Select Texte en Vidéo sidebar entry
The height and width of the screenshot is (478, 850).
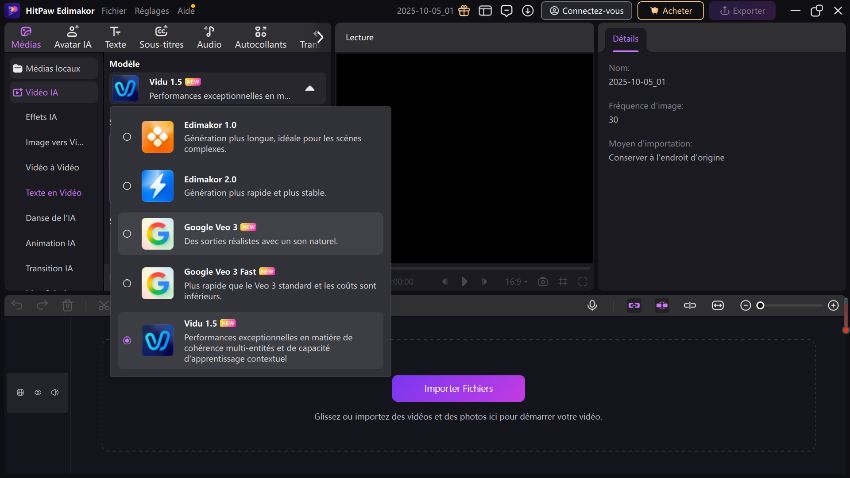(x=53, y=192)
